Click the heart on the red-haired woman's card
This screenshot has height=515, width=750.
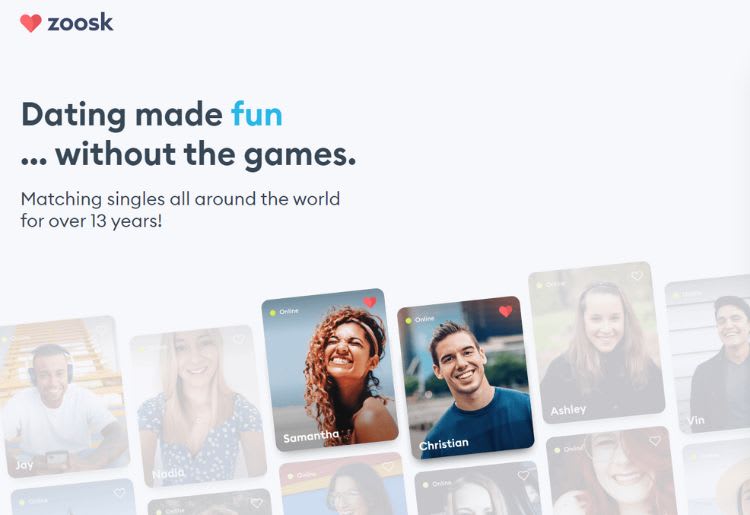tap(655, 441)
